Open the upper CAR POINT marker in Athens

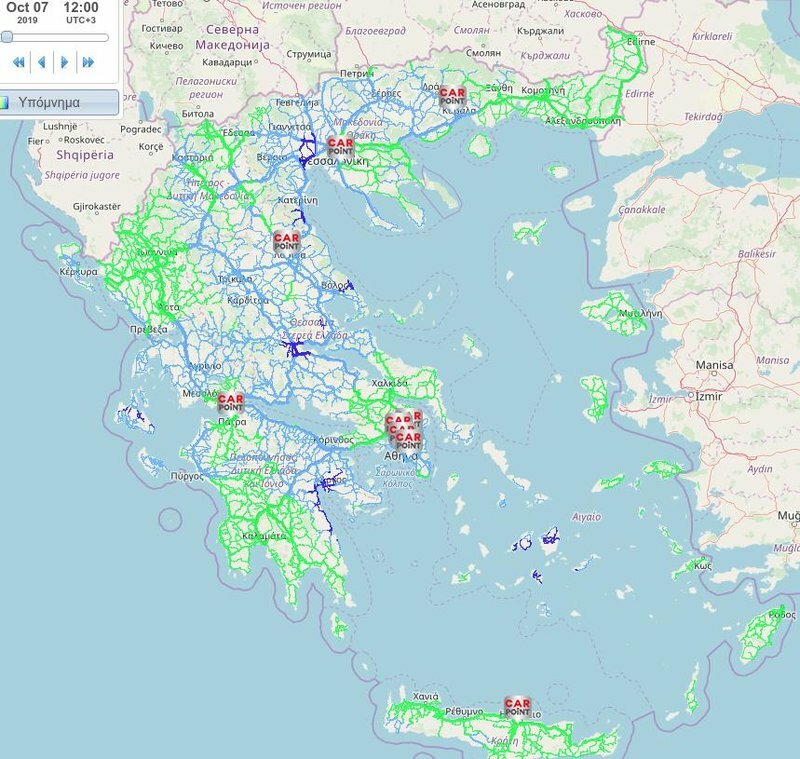click(398, 420)
